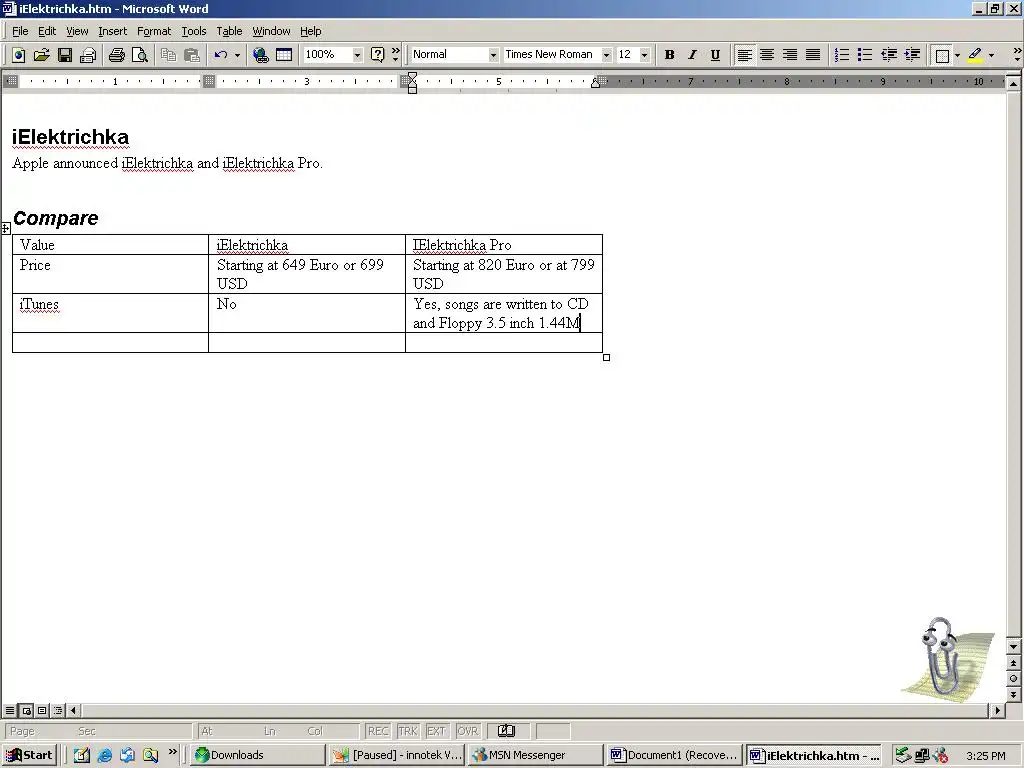Open the Window menu

pyautogui.click(x=271, y=31)
